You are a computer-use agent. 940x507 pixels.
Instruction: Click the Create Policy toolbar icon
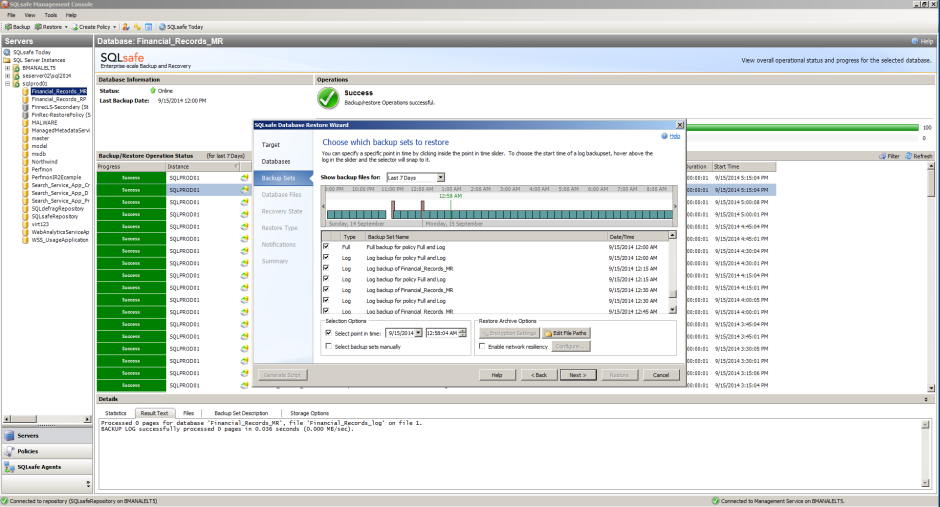click(76, 27)
